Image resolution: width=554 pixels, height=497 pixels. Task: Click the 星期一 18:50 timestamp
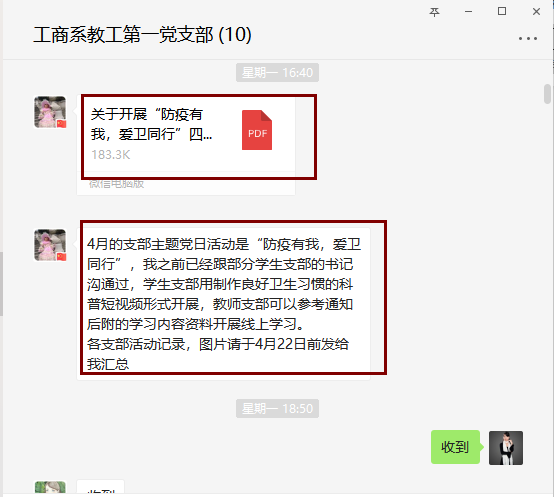[x=277, y=409]
